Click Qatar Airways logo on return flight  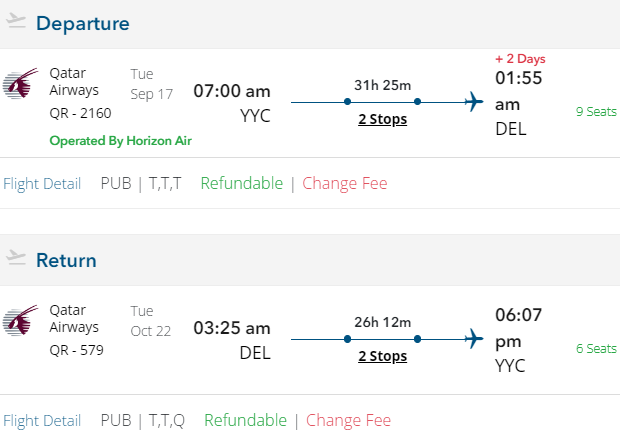pos(19,321)
